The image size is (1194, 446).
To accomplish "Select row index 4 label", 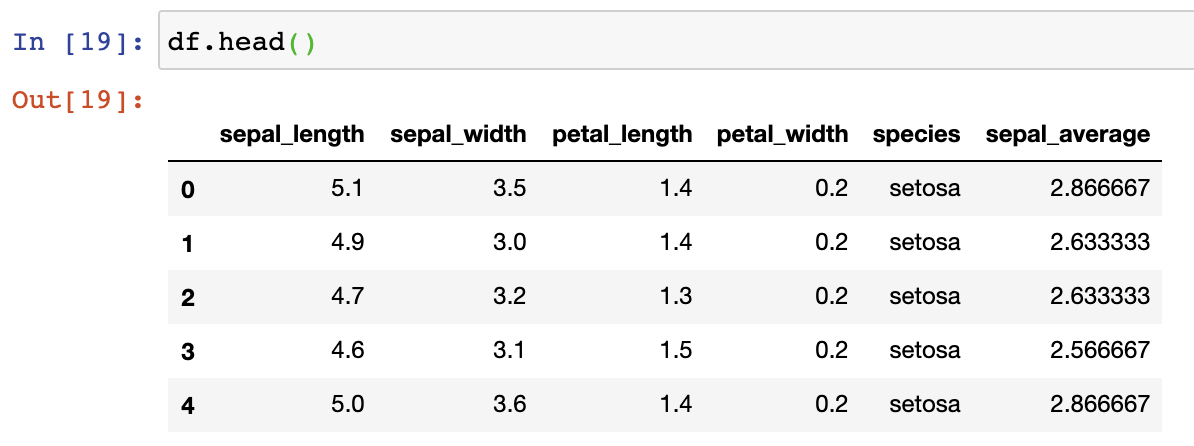I will click(187, 405).
